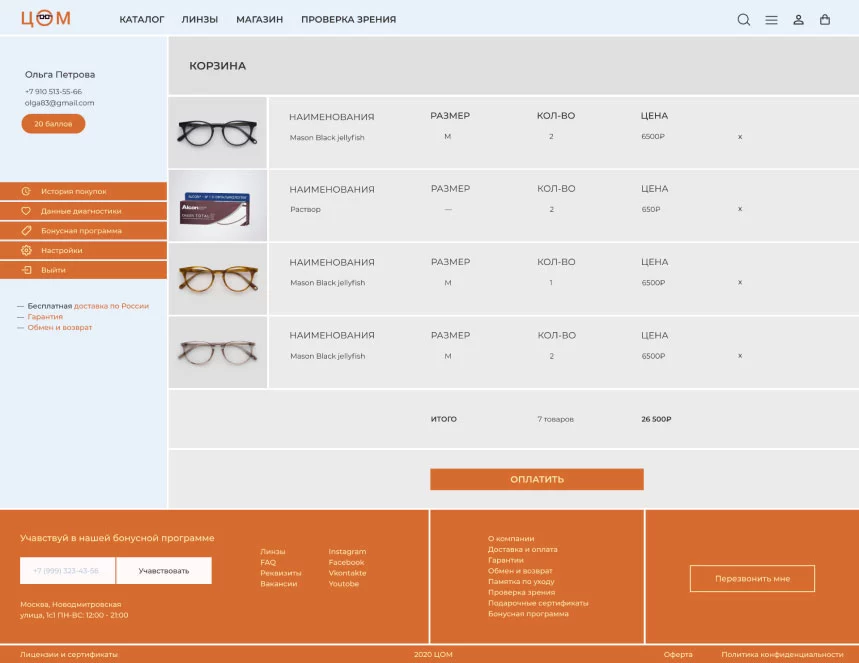The image size is (859, 663).
Task: Open Настройки in the sidebar
Action: point(83,250)
